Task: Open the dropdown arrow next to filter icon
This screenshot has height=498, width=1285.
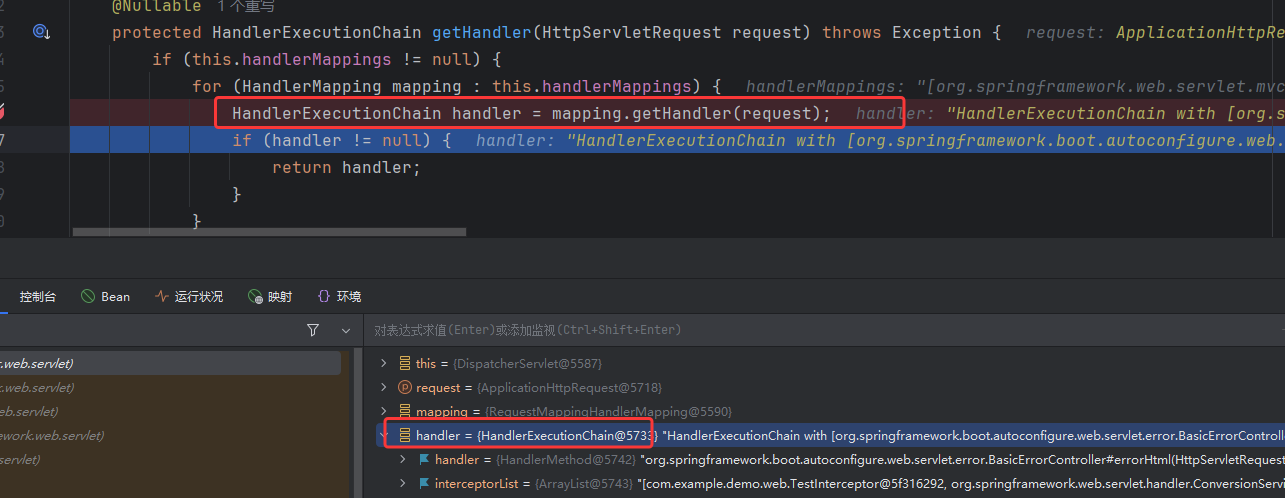Action: pyautogui.click(x=346, y=330)
